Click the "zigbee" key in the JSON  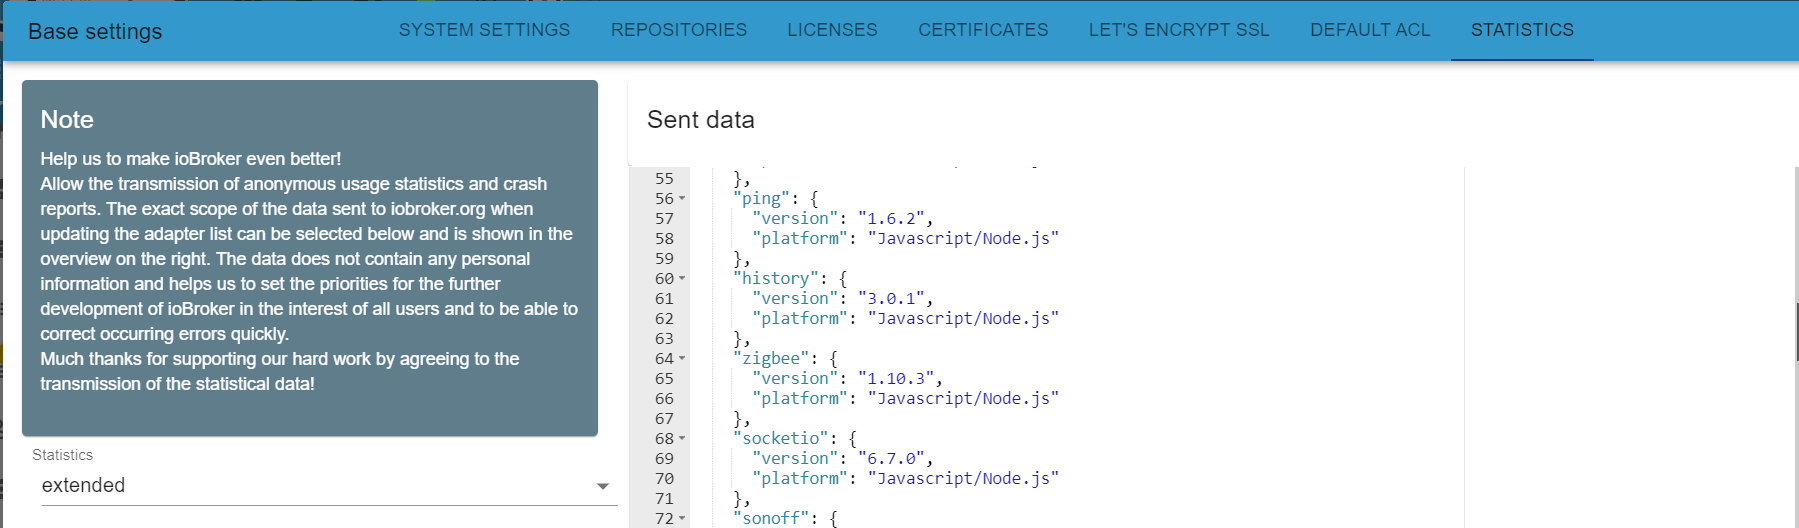771,358
